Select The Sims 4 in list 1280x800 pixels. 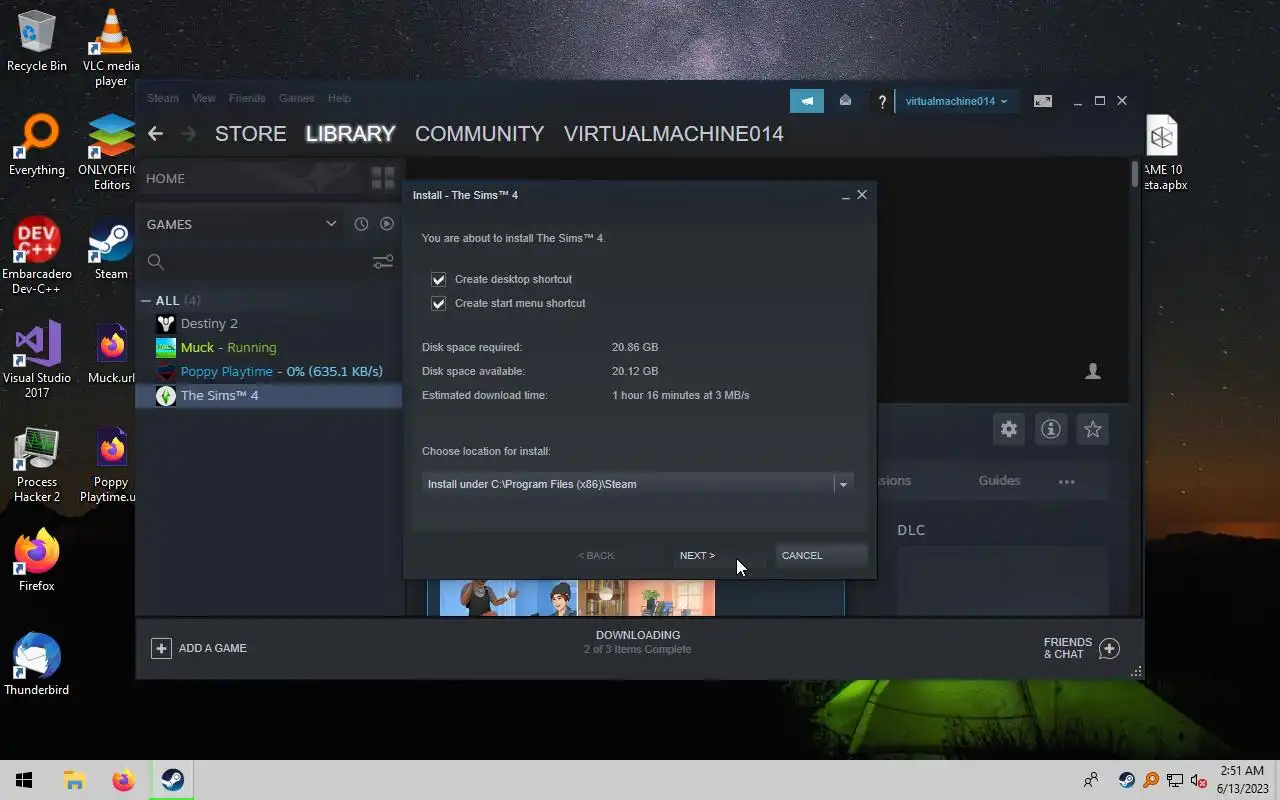coord(270,395)
